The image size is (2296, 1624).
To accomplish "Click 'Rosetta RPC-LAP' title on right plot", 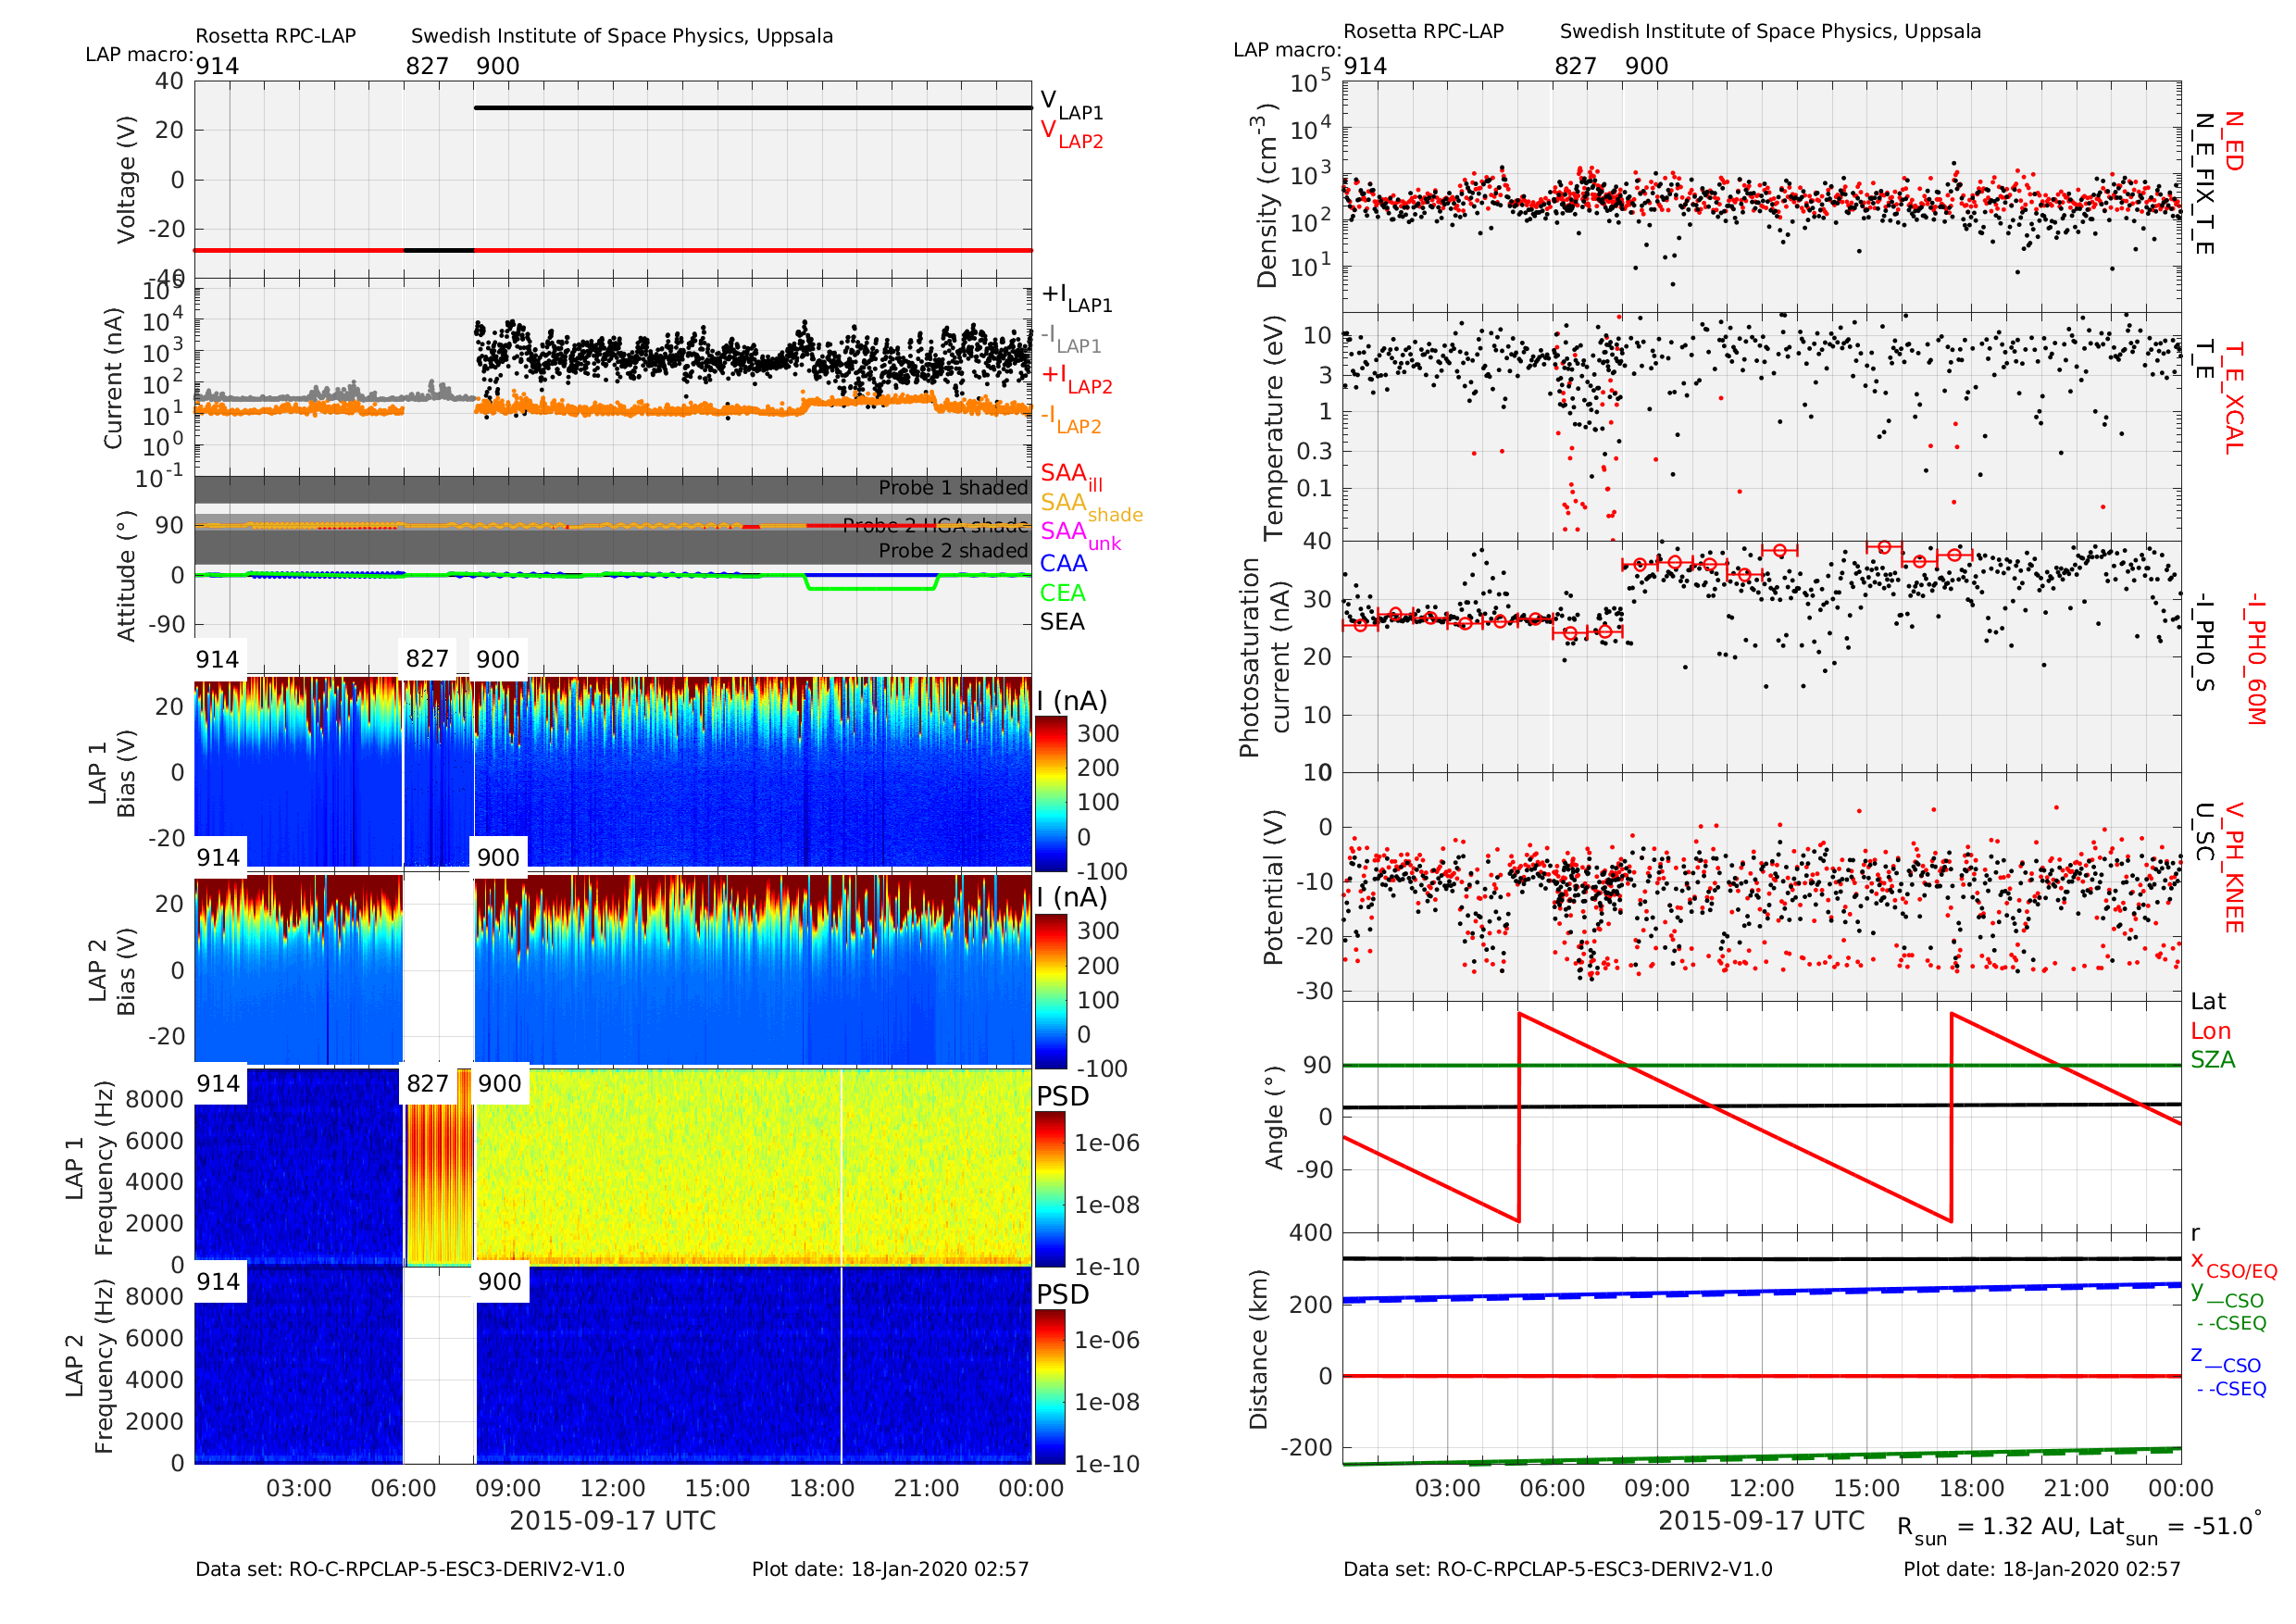I will (x=1423, y=31).
